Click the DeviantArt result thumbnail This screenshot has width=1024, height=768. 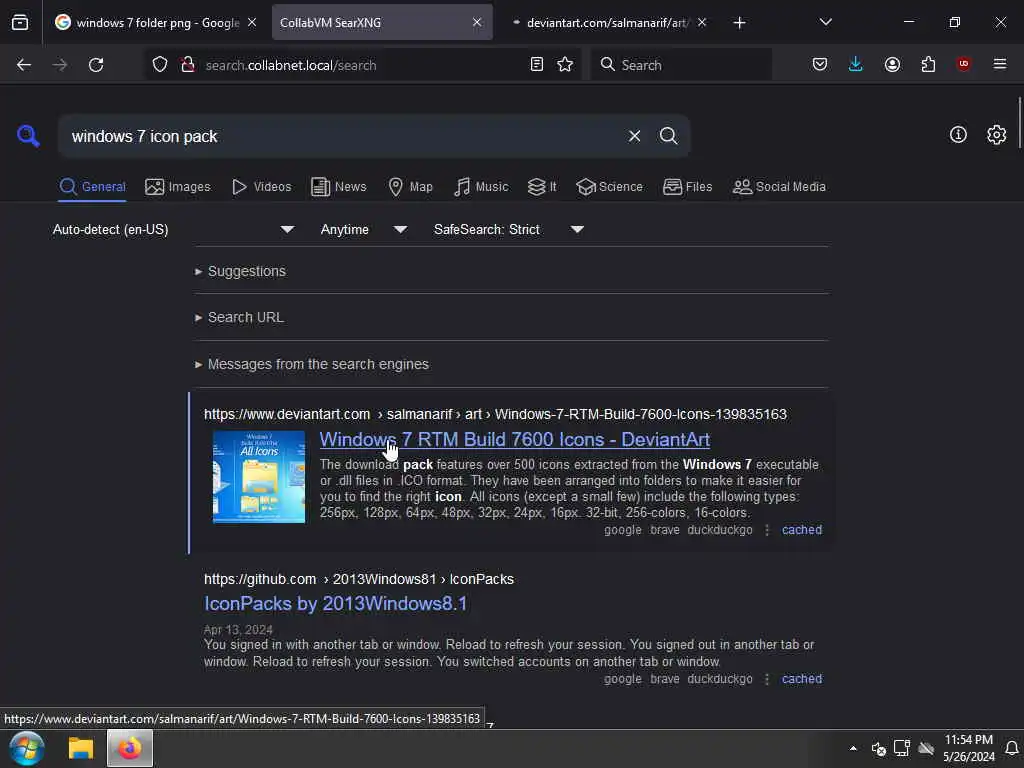tap(259, 477)
